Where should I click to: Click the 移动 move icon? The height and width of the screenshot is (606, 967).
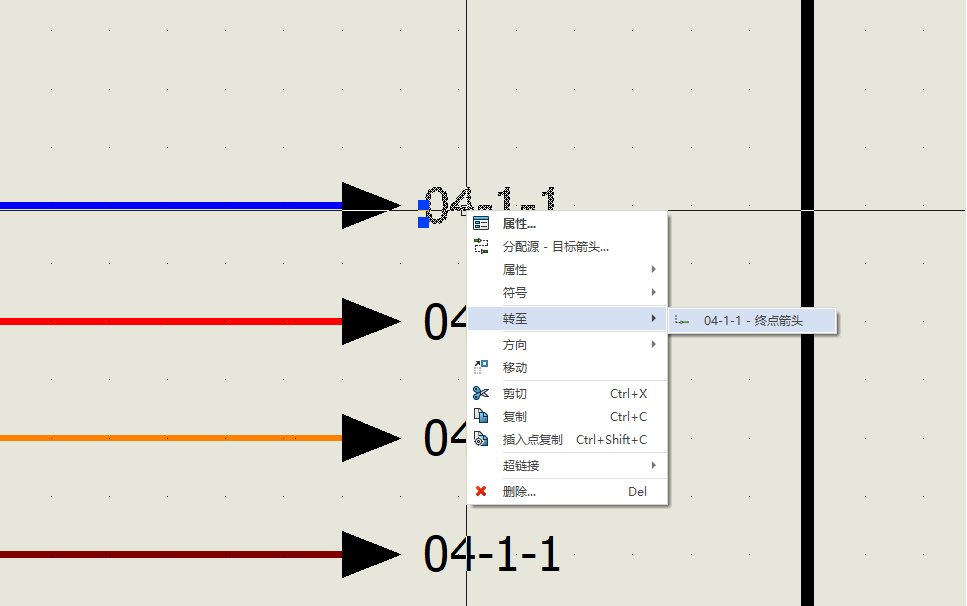pyautogui.click(x=481, y=367)
